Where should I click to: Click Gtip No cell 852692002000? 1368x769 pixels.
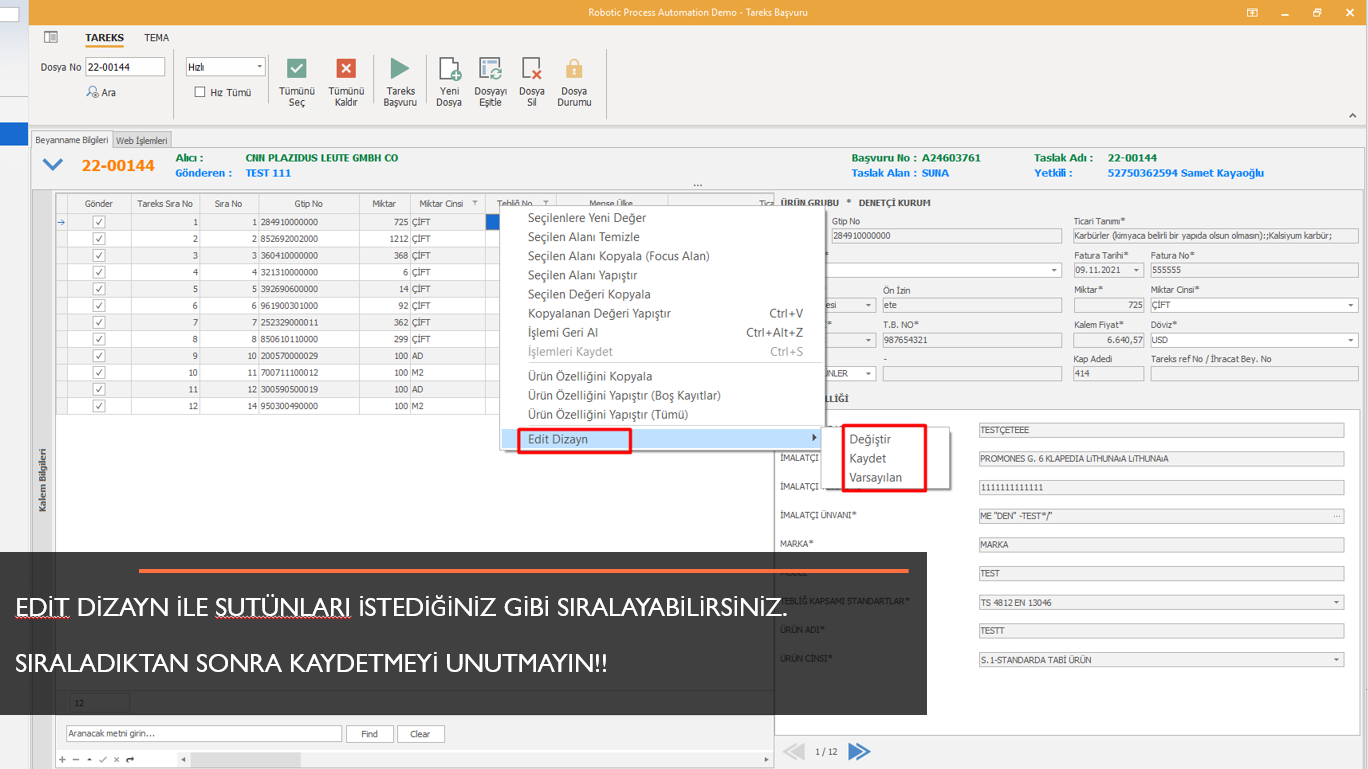[308, 239]
